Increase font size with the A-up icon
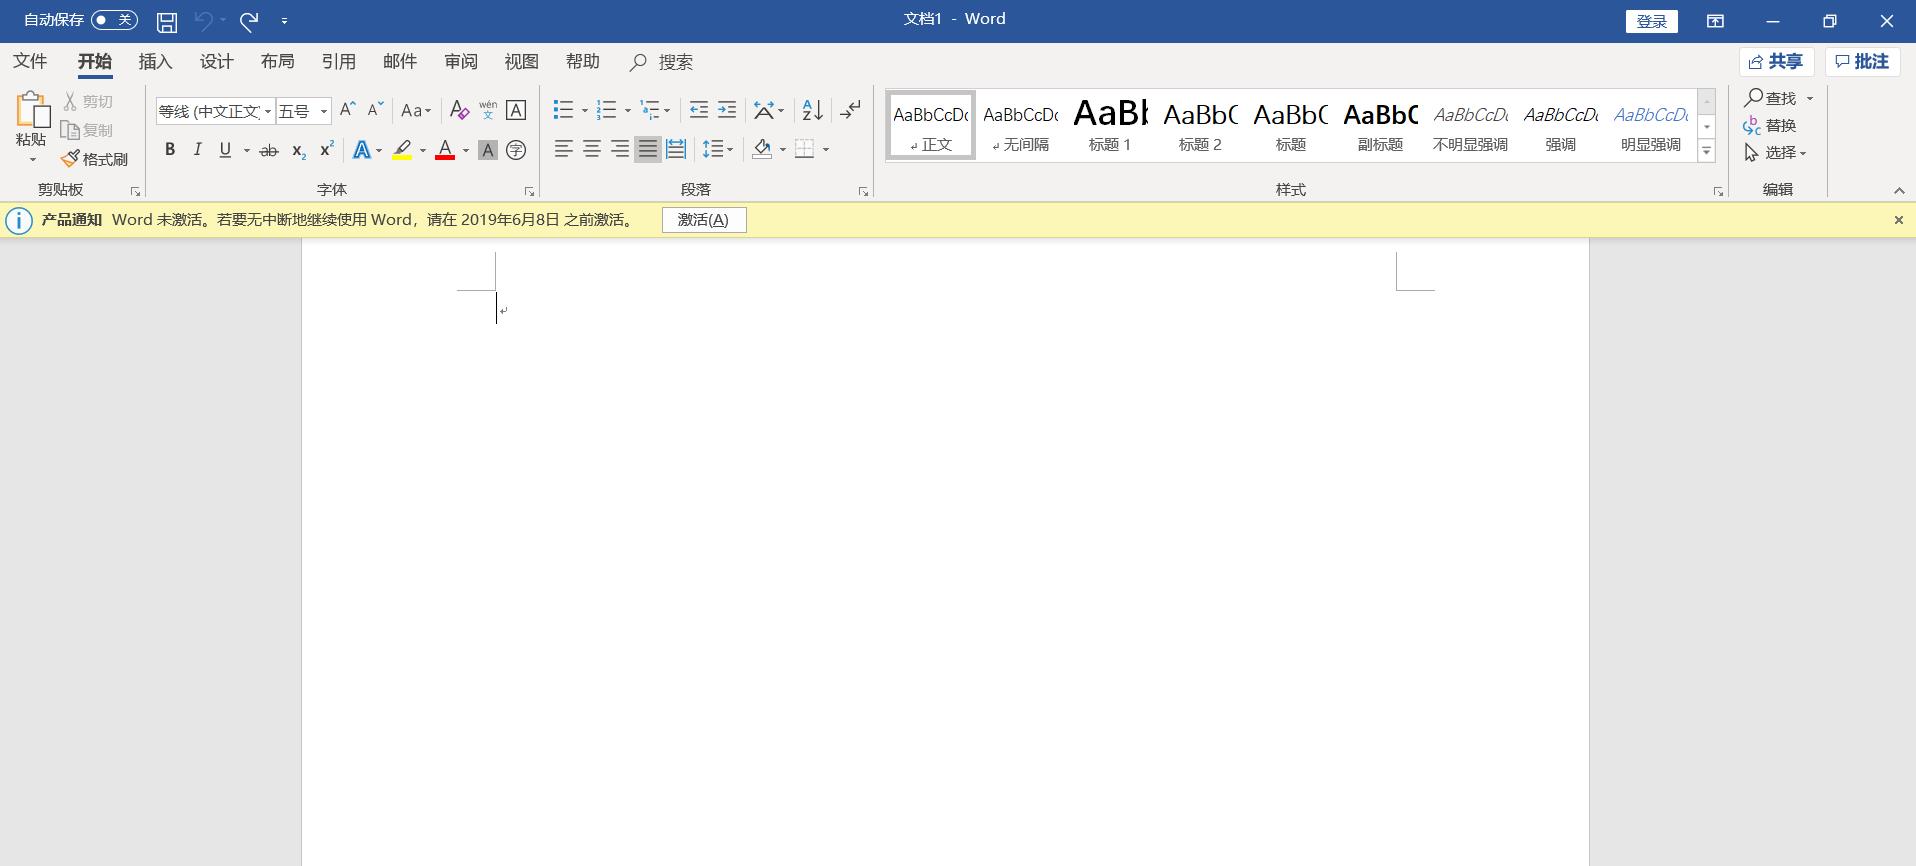 [347, 110]
